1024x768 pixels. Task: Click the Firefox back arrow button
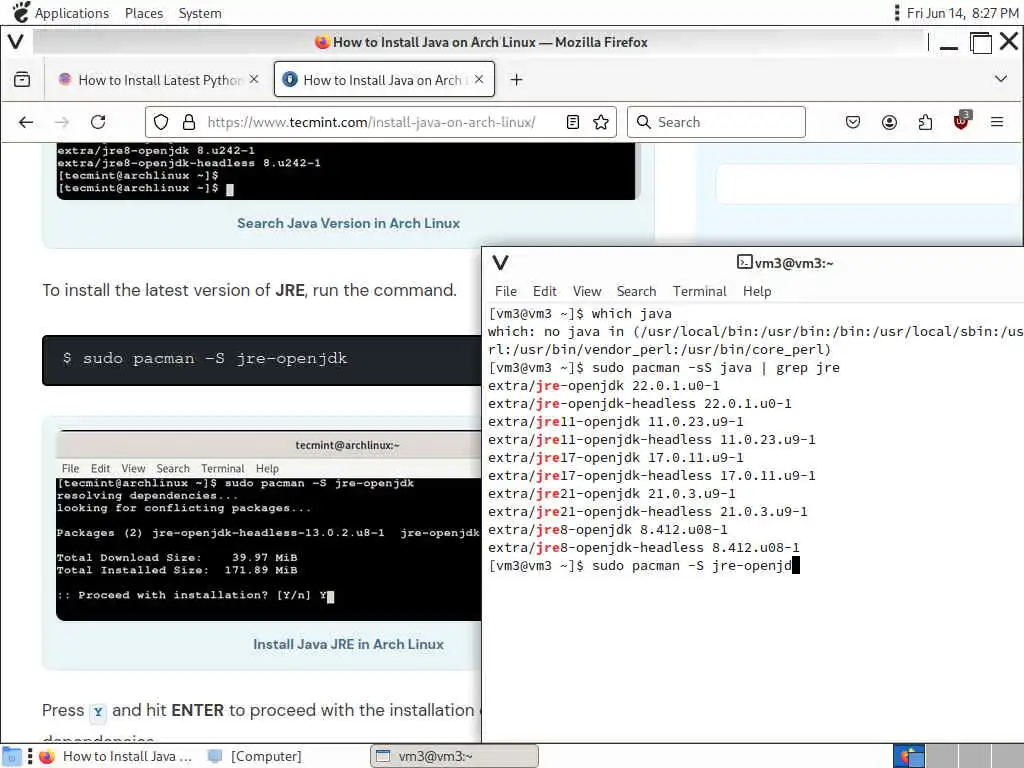[x=26, y=122]
